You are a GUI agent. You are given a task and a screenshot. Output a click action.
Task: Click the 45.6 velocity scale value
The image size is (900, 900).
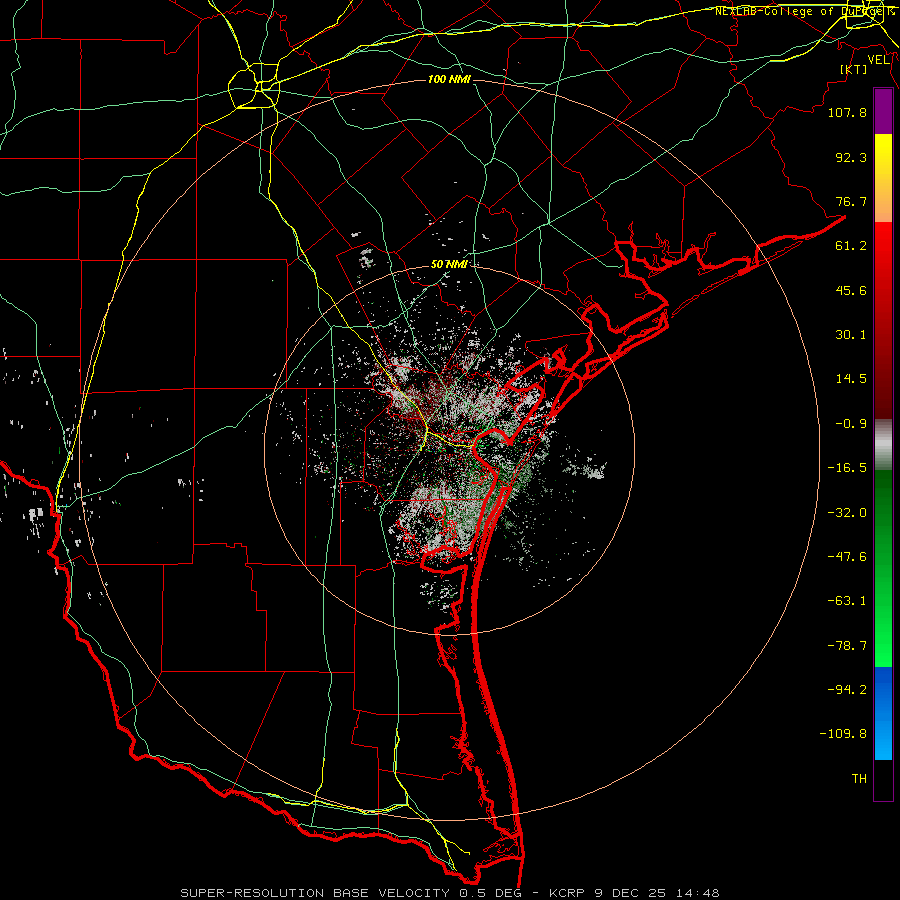coord(851,290)
